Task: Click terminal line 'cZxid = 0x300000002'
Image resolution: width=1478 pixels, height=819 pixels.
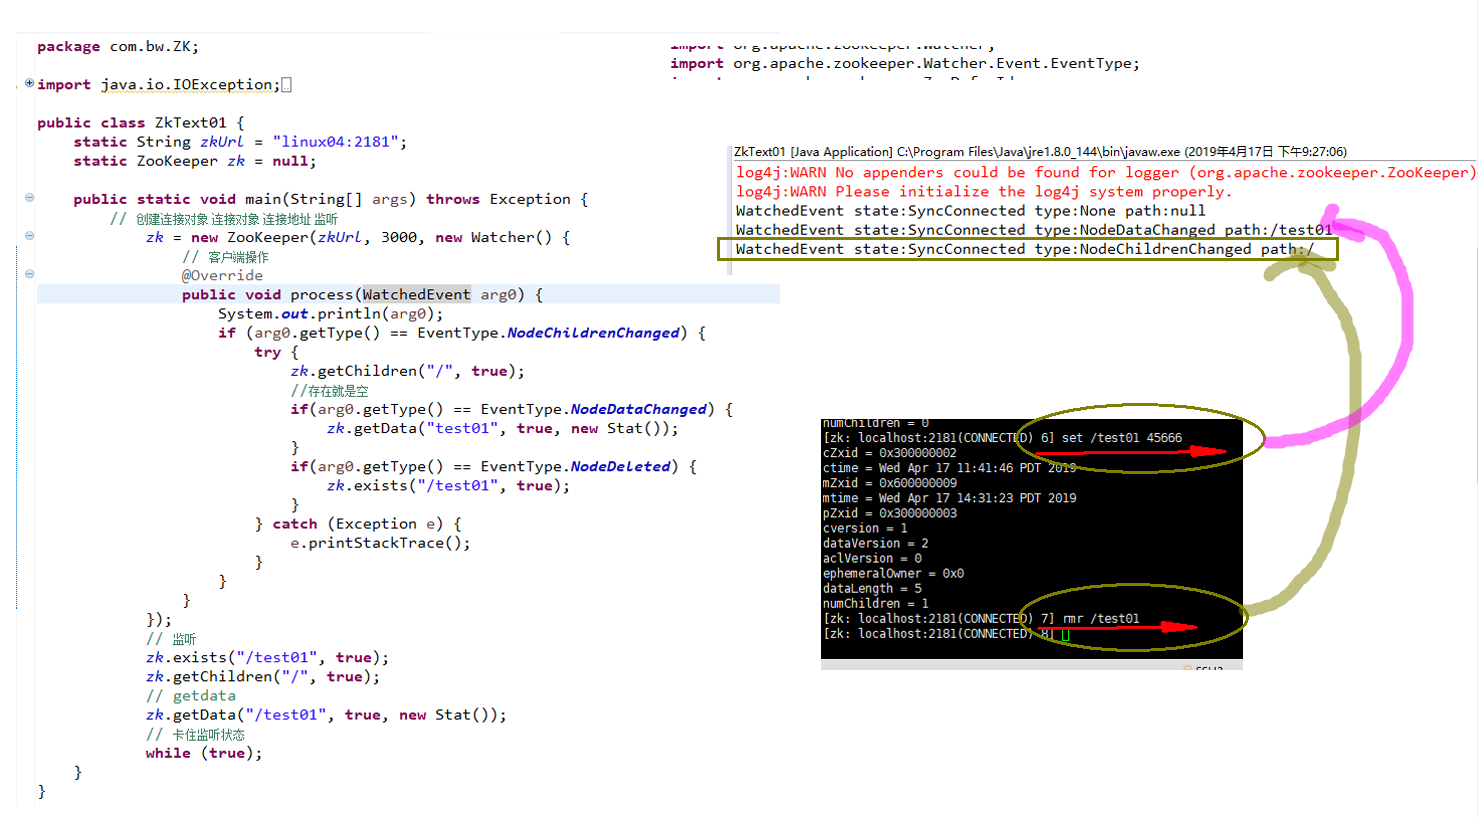Action: coord(890,453)
